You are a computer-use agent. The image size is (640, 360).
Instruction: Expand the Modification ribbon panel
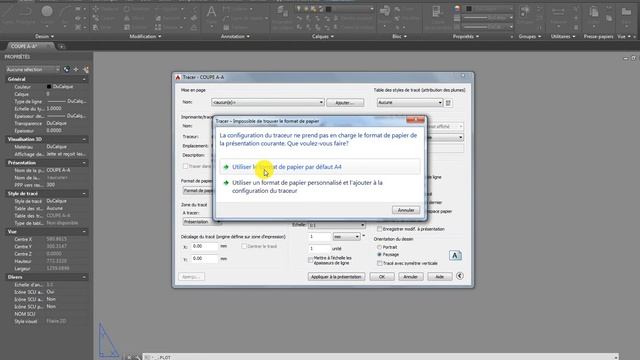pyautogui.click(x=145, y=36)
